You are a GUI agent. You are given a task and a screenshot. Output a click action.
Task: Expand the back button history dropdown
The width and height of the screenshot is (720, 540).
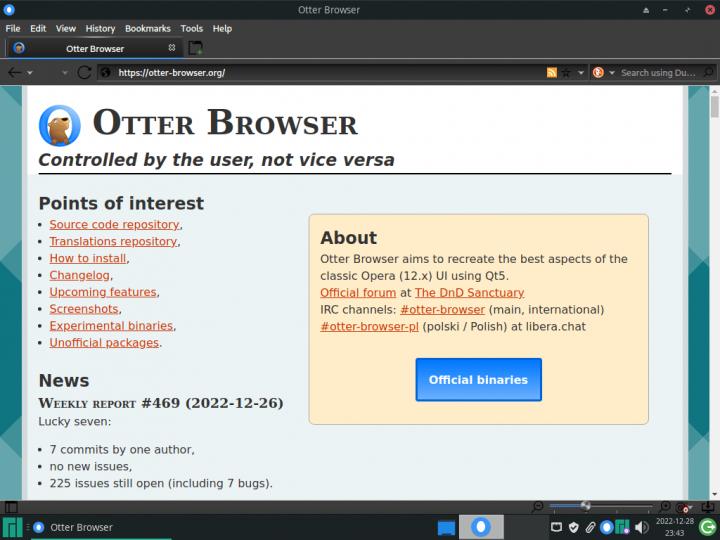(x=30, y=72)
